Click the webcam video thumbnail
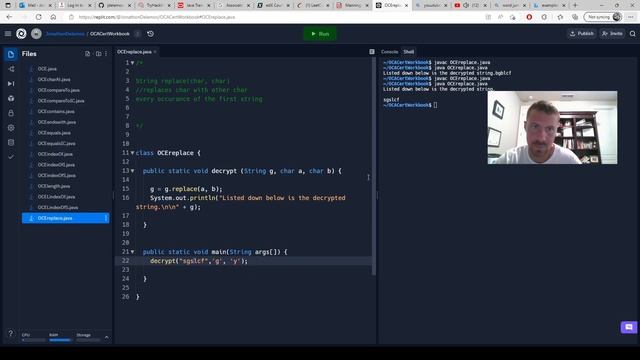Viewport: 640px width, 360px height. [x=552, y=128]
